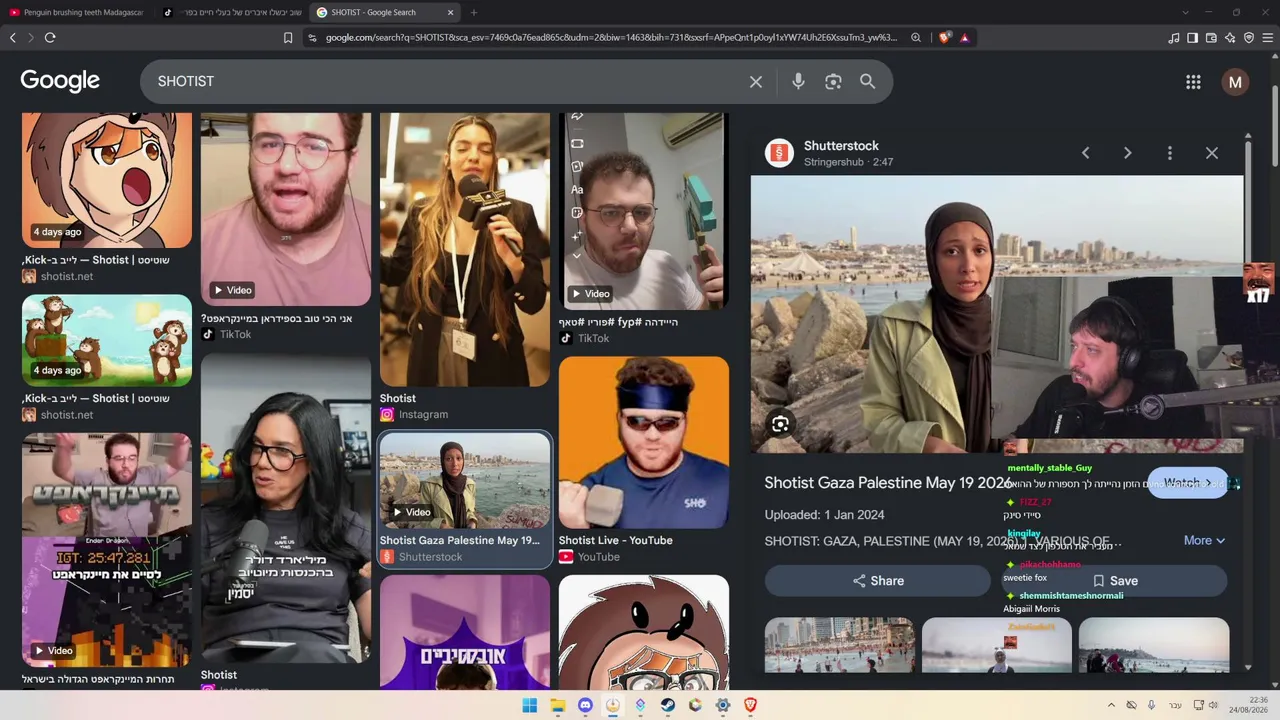This screenshot has height=720, width=1280.
Task: Select the Shotist Gaza Palestine Shutterstock result
Action: (465, 499)
